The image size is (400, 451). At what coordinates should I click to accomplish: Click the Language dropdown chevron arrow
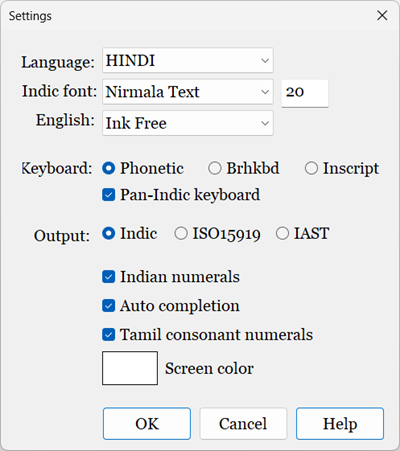pos(265,61)
